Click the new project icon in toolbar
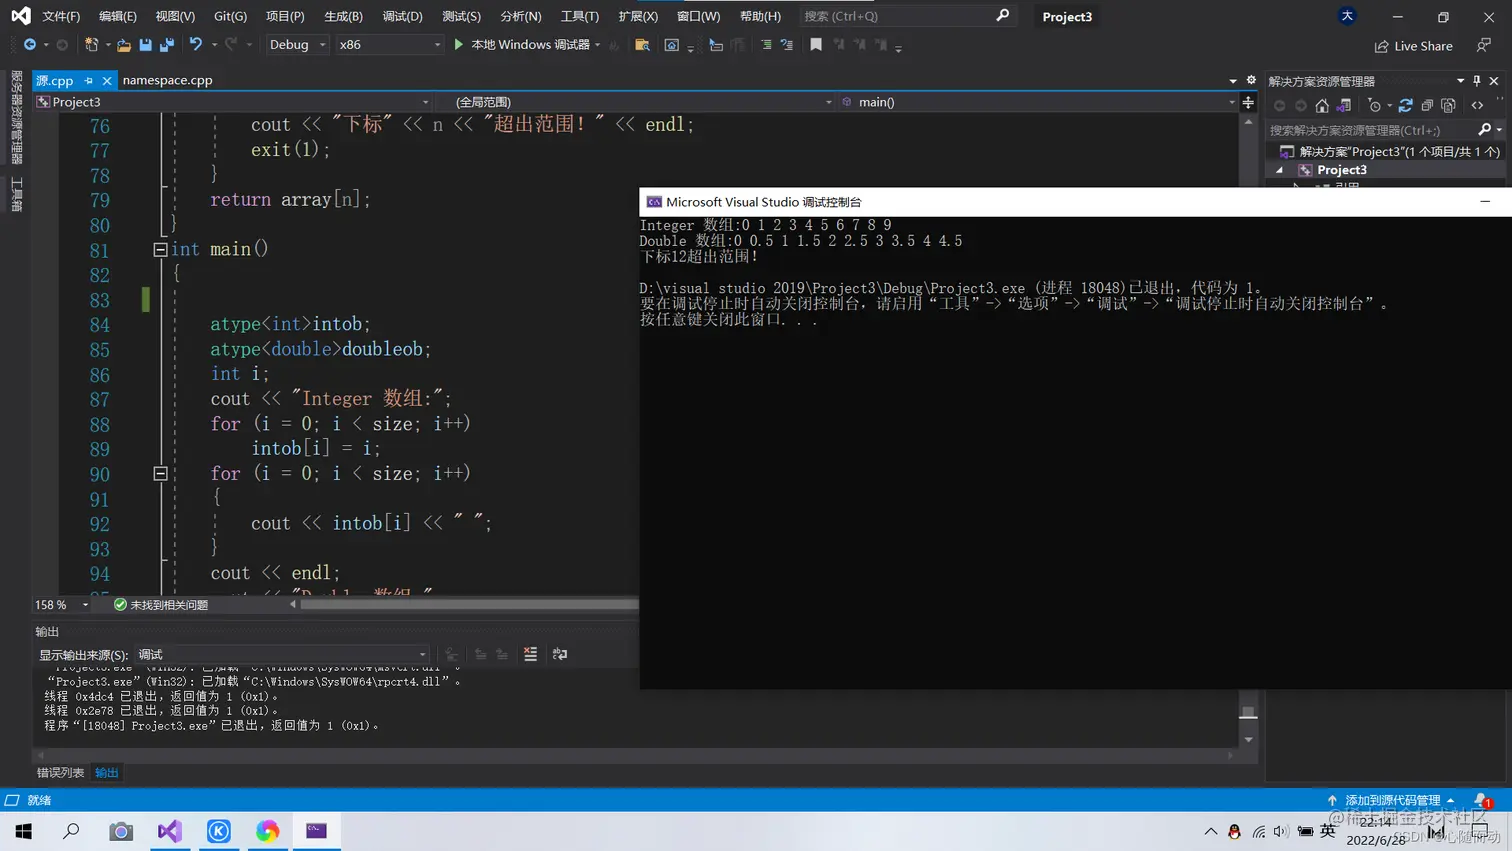The height and width of the screenshot is (851, 1512). [91, 45]
